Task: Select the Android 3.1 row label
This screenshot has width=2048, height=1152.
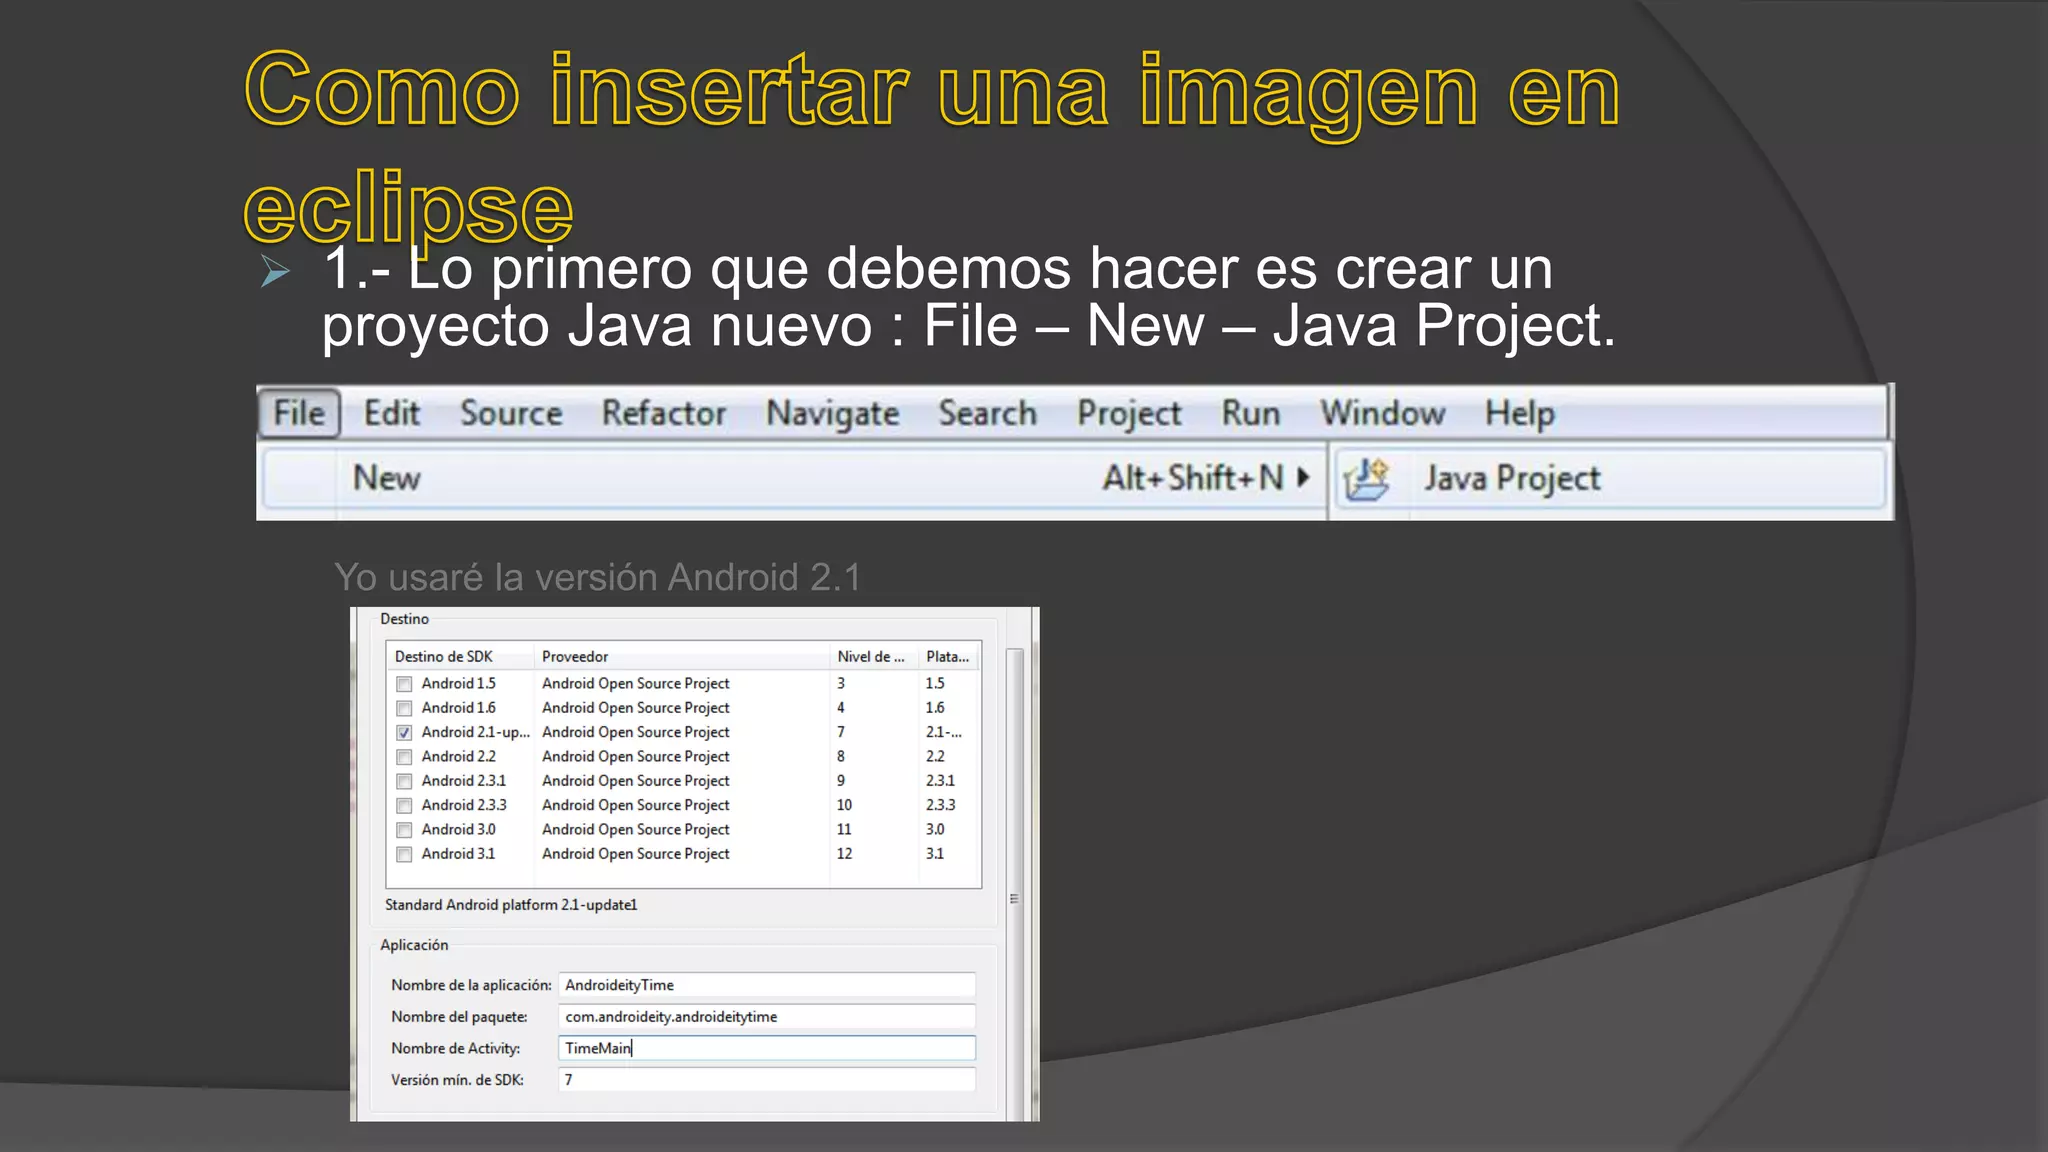Action: tap(458, 853)
